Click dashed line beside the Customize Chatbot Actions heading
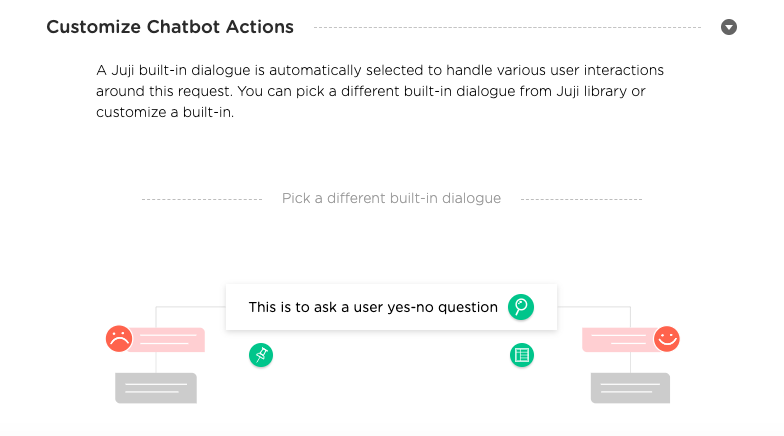784x436 pixels. tap(507, 28)
